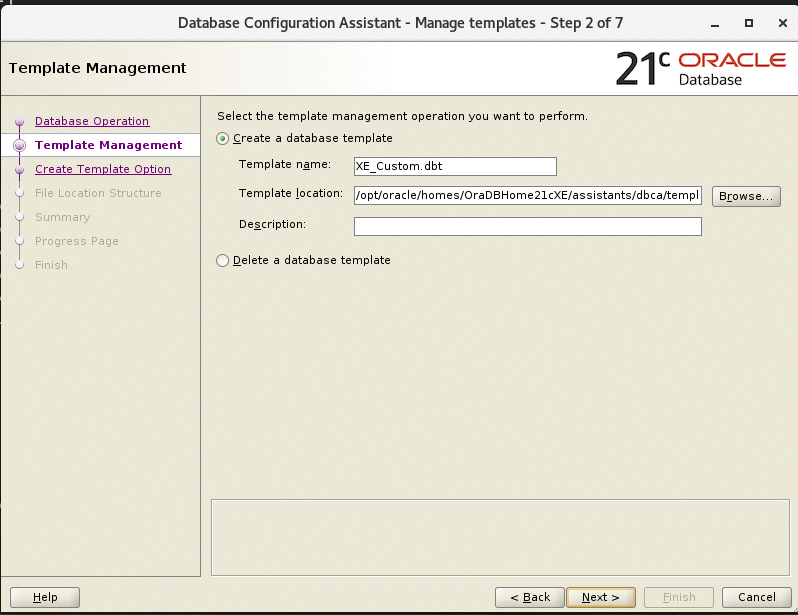
Task: Open the Database Operation step link
Action: 92,121
